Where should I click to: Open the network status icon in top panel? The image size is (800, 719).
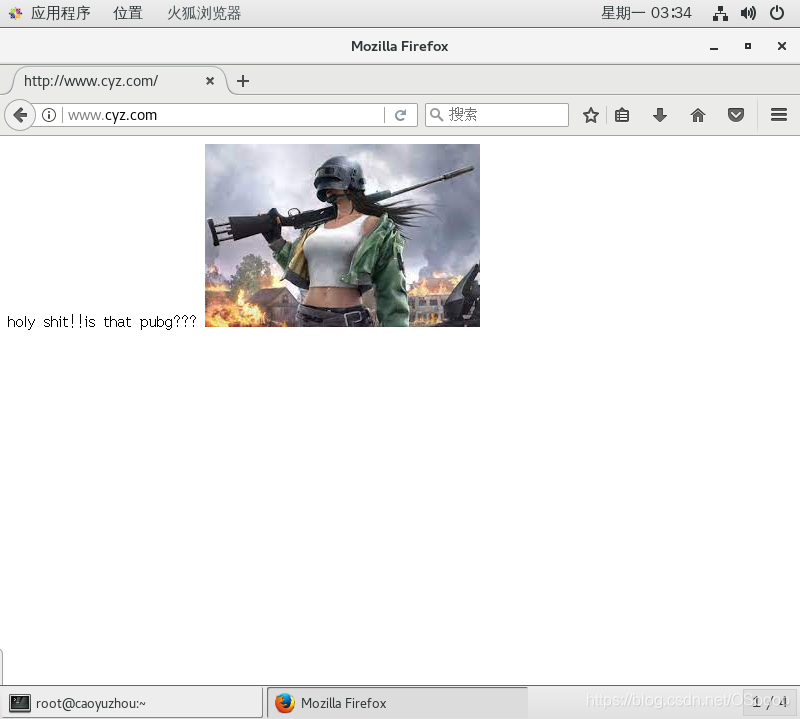pos(720,13)
